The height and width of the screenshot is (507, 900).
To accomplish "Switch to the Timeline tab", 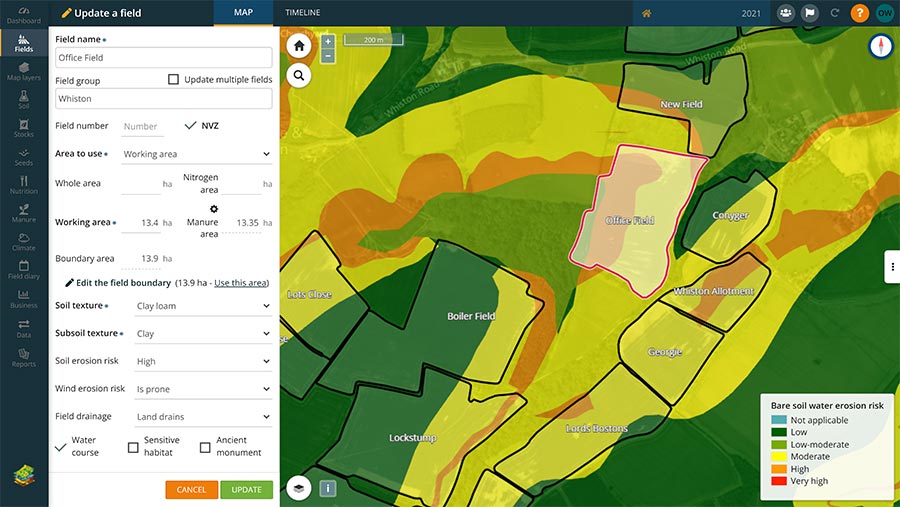I will (303, 13).
